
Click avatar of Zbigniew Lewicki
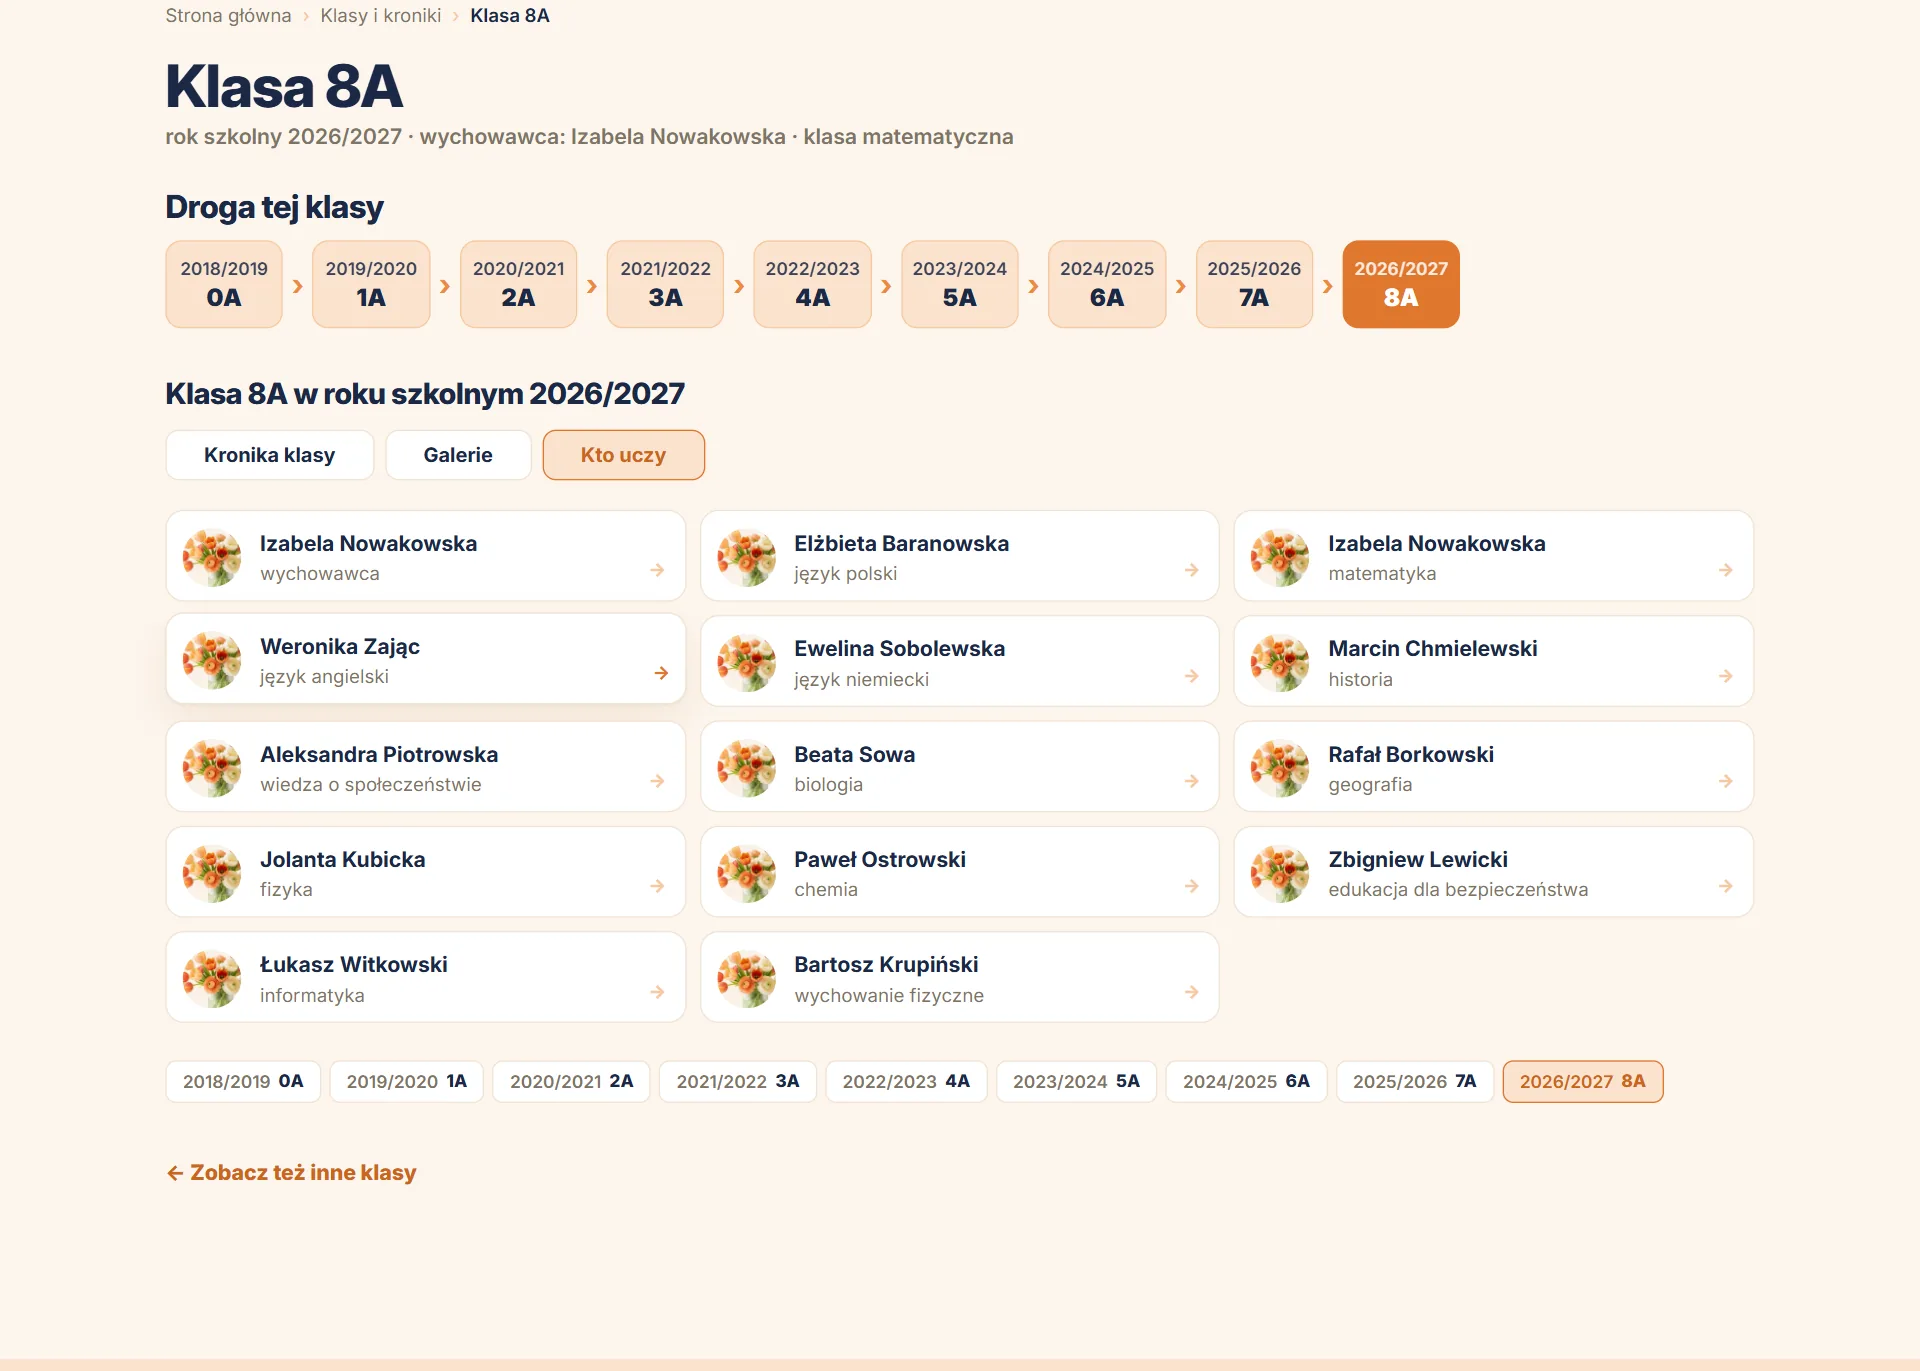pos(1280,873)
